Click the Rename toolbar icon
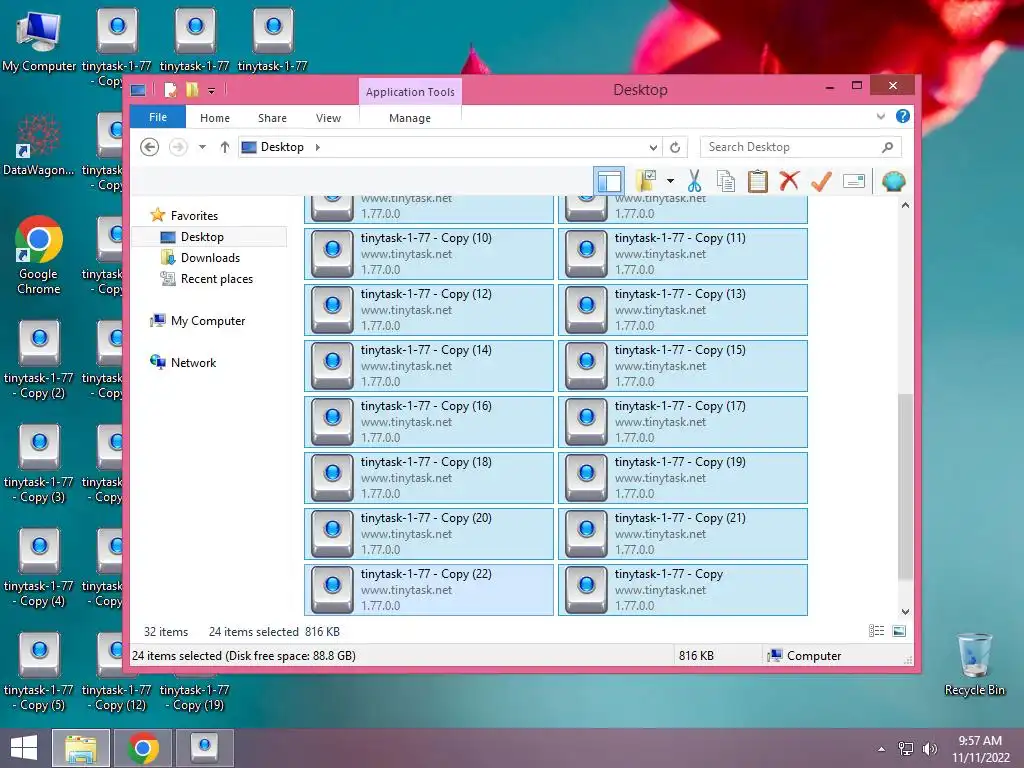The width and height of the screenshot is (1024, 768). 854,181
